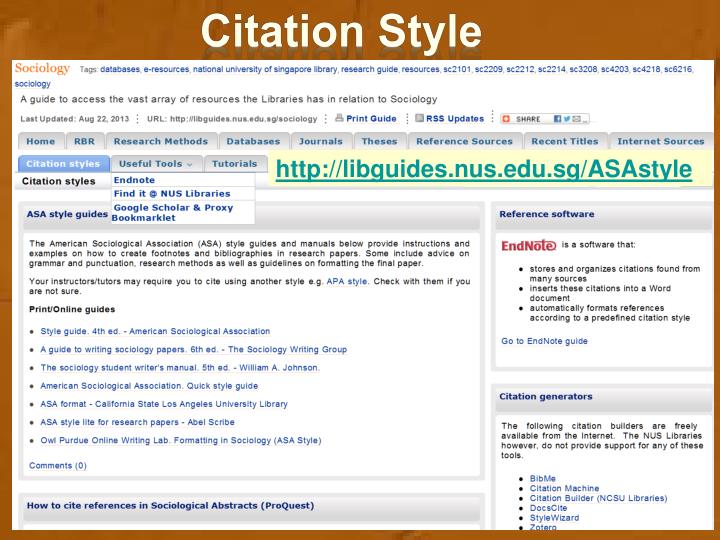Click the sc2212 tag
Screen dimensions: 720x540
[520, 69]
